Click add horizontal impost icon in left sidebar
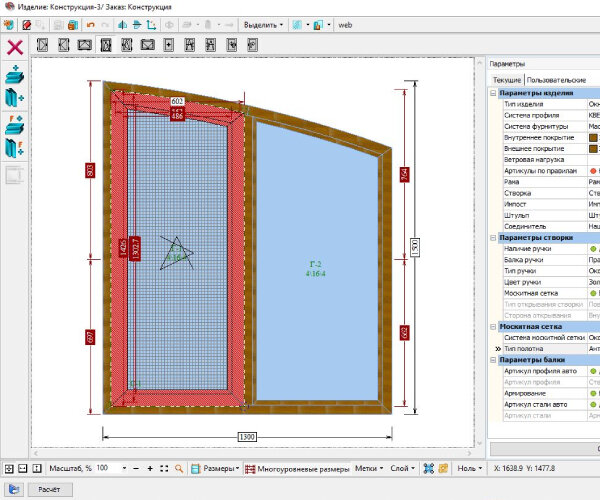This screenshot has height=500, width=600. pyautogui.click(x=15, y=74)
